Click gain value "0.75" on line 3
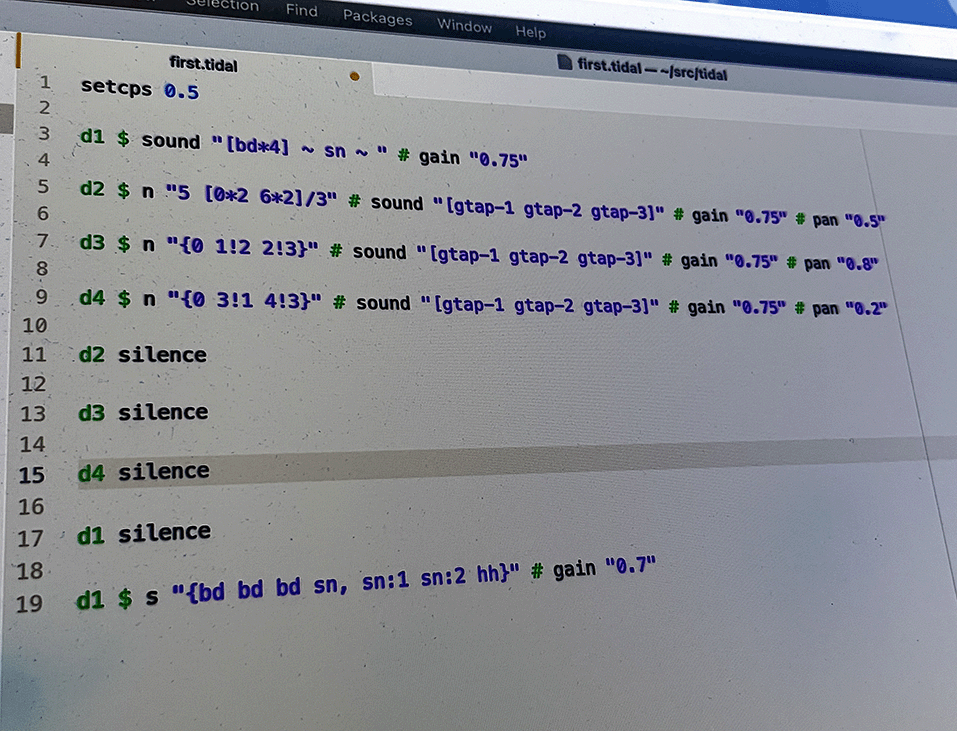 coord(498,160)
